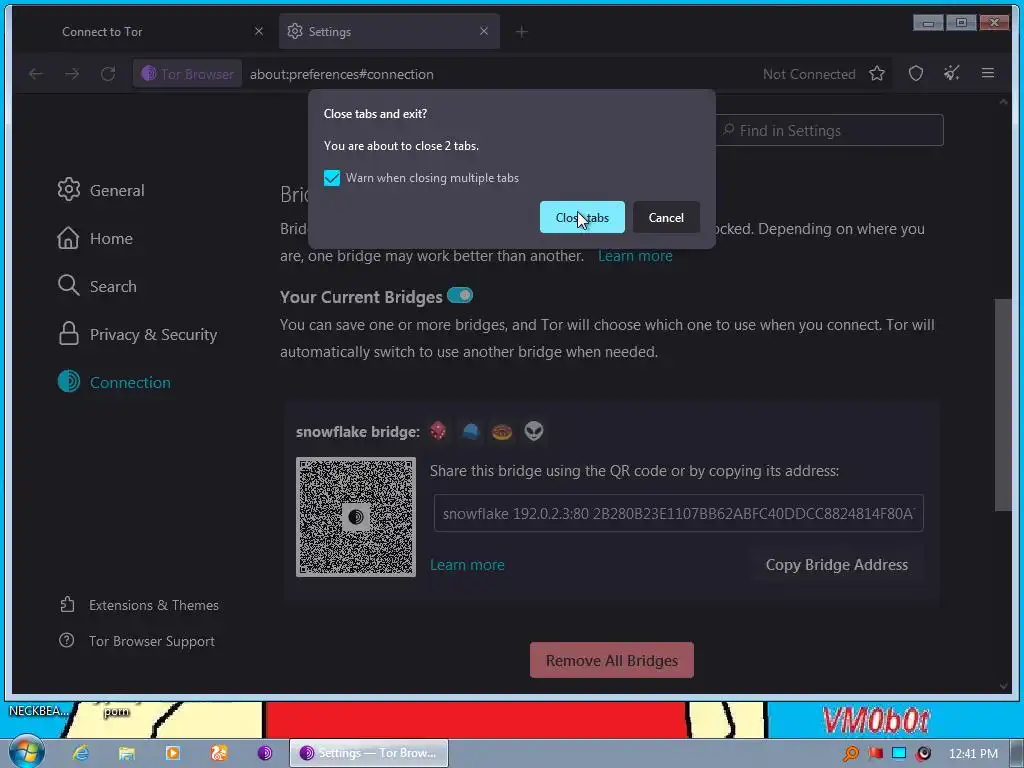Select the Settings tab
Image resolution: width=1024 pixels, height=768 pixels.
(389, 31)
